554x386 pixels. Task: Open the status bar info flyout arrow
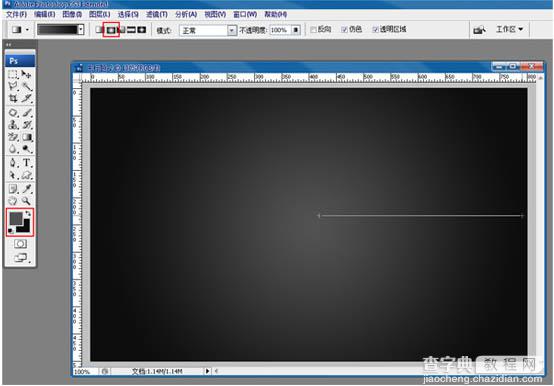tap(207, 371)
